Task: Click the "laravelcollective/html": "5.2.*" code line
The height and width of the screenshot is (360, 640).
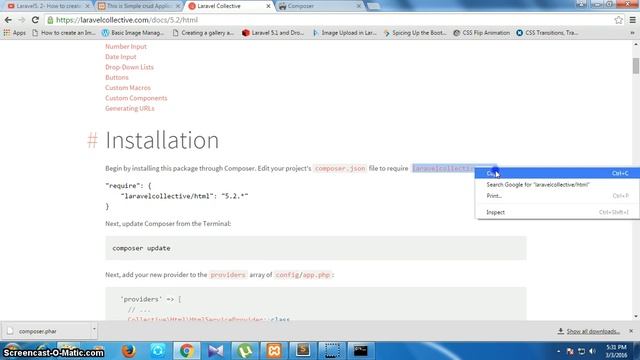Action: tap(184, 196)
